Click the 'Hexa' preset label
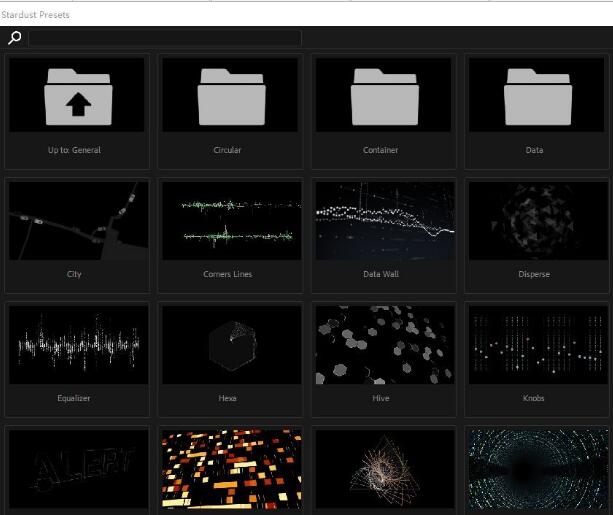Image resolution: width=613 pixels, height=515 pixels. 227,398
